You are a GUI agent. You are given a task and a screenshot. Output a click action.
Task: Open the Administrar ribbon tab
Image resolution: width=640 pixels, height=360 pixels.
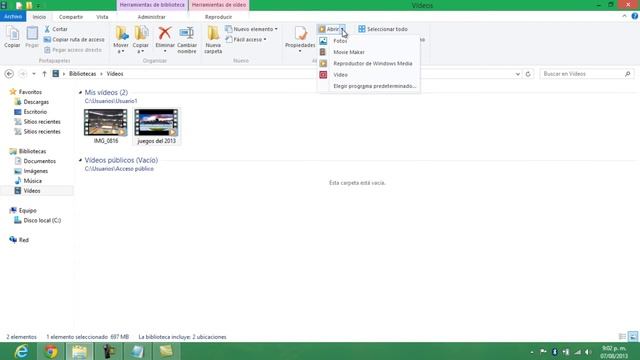click(151, 17)
